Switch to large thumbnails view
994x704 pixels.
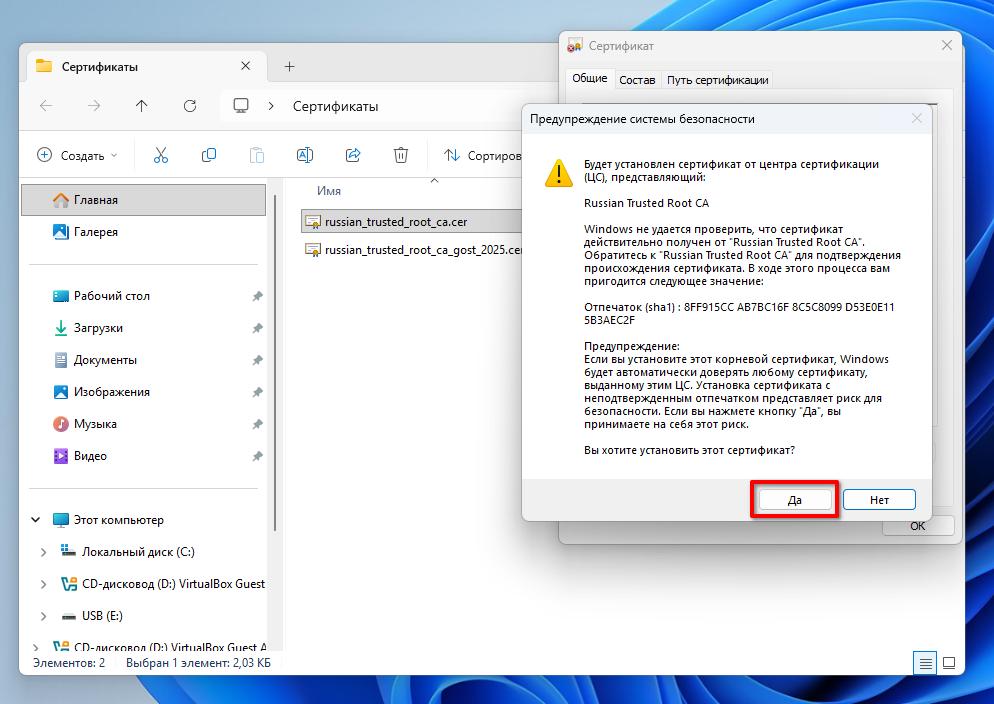[949, 663]
